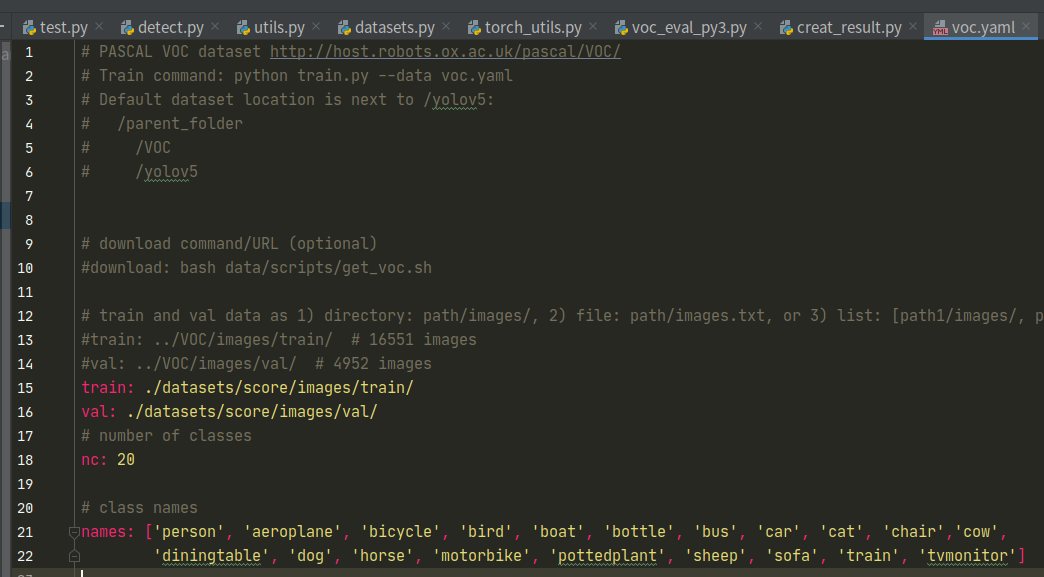Click the 'tvmonitor' class name
The image size is (1044, 577).
pyautogui.click(x=967, y=555)
